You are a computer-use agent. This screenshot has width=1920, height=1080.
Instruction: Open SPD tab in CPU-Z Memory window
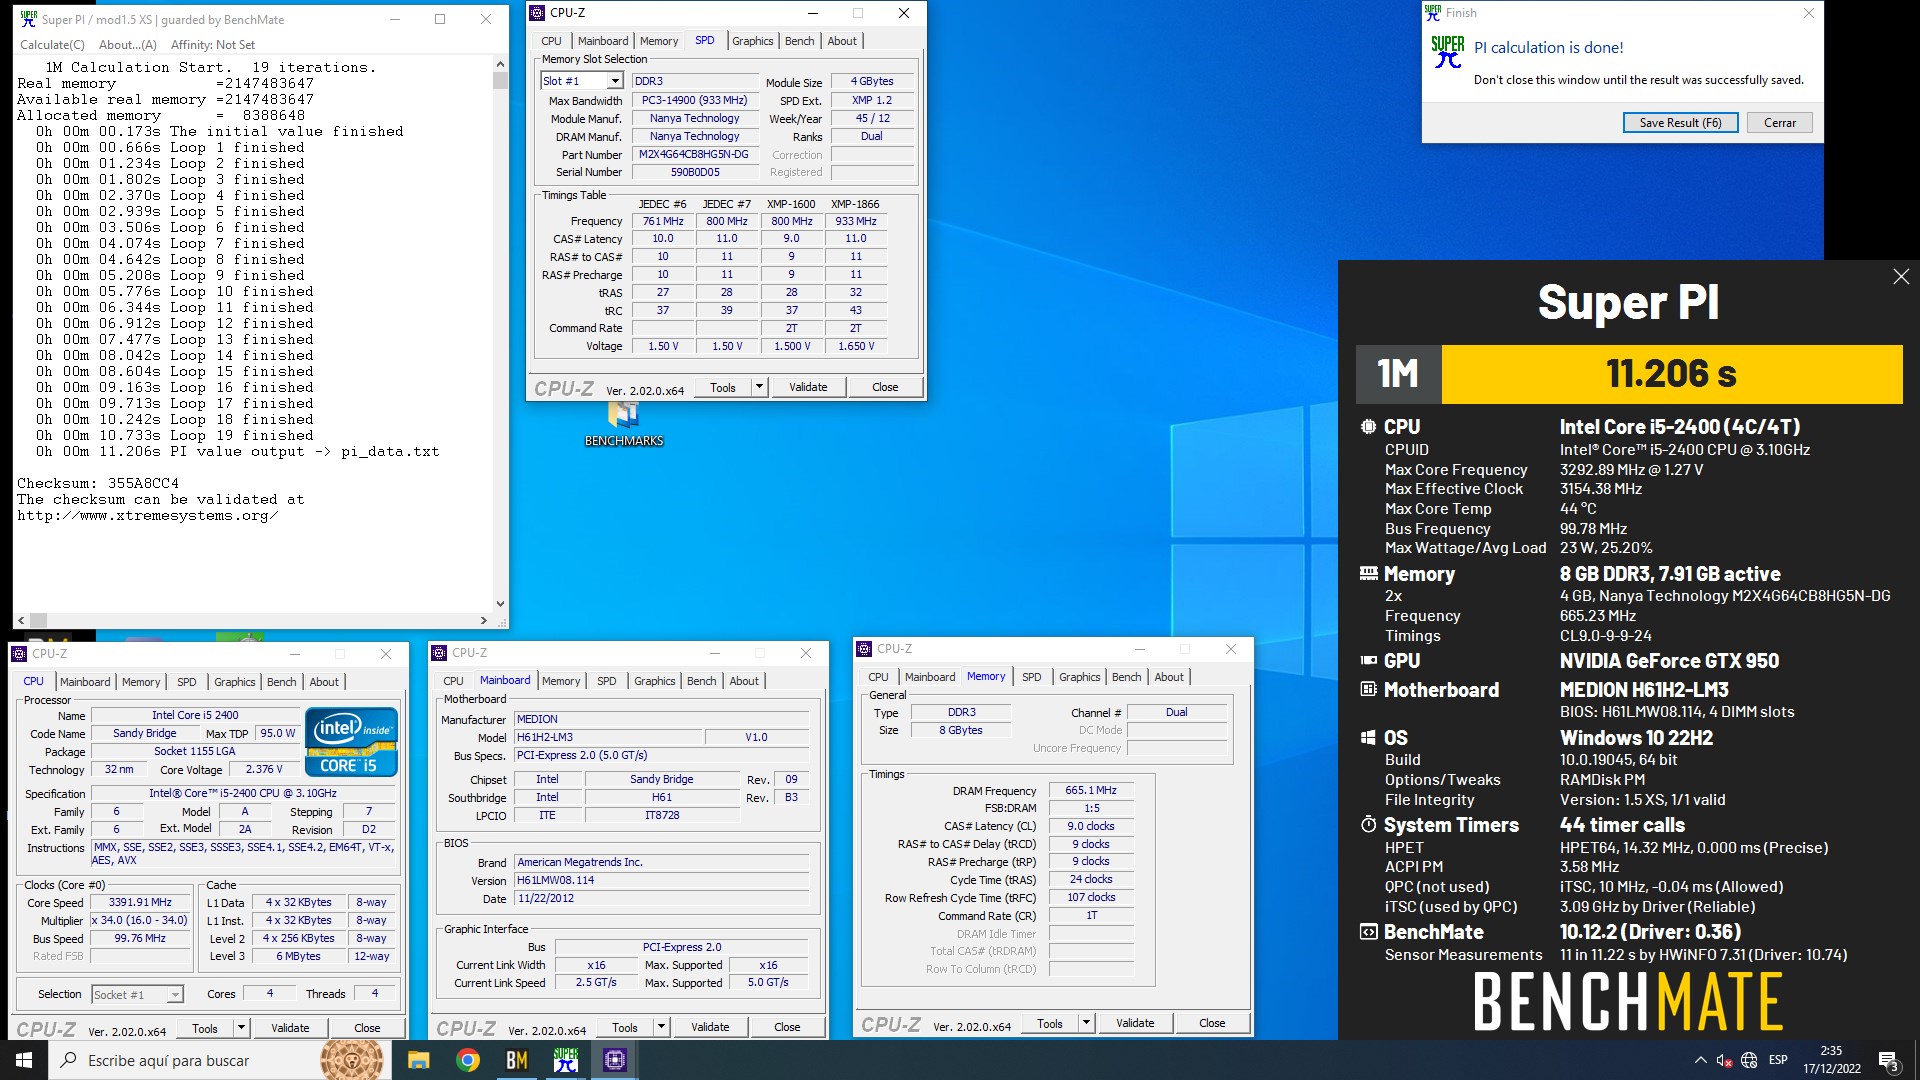tap(1031, 677)
